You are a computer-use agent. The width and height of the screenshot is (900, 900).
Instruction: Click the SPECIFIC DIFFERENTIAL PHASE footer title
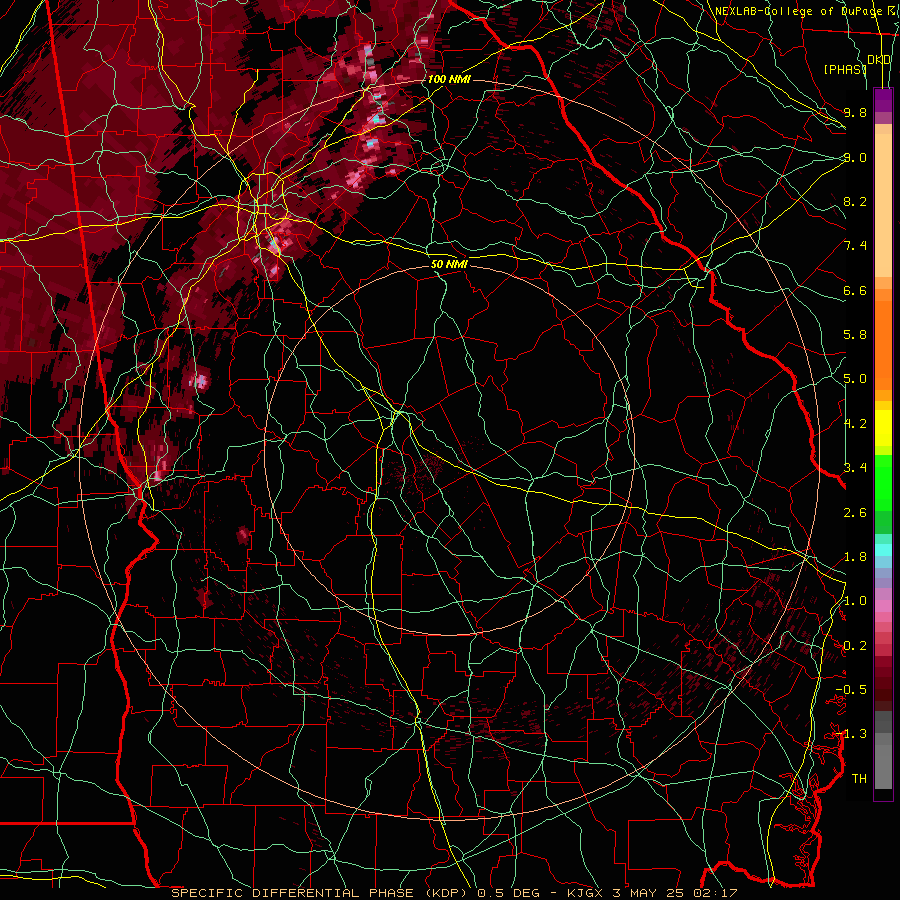292,893
